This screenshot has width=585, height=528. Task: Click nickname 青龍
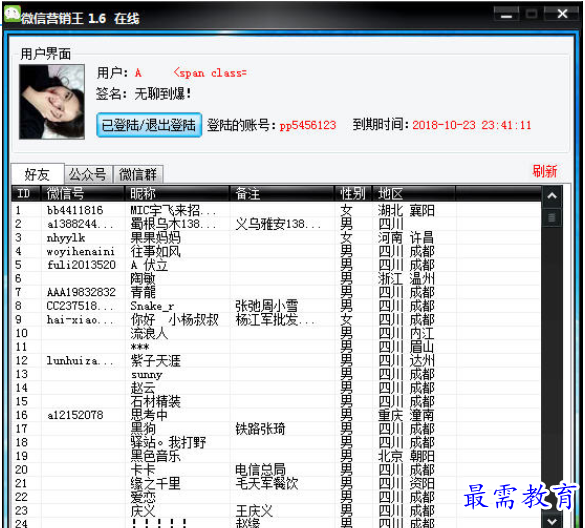pyautogui.click(x=143, y=292)
